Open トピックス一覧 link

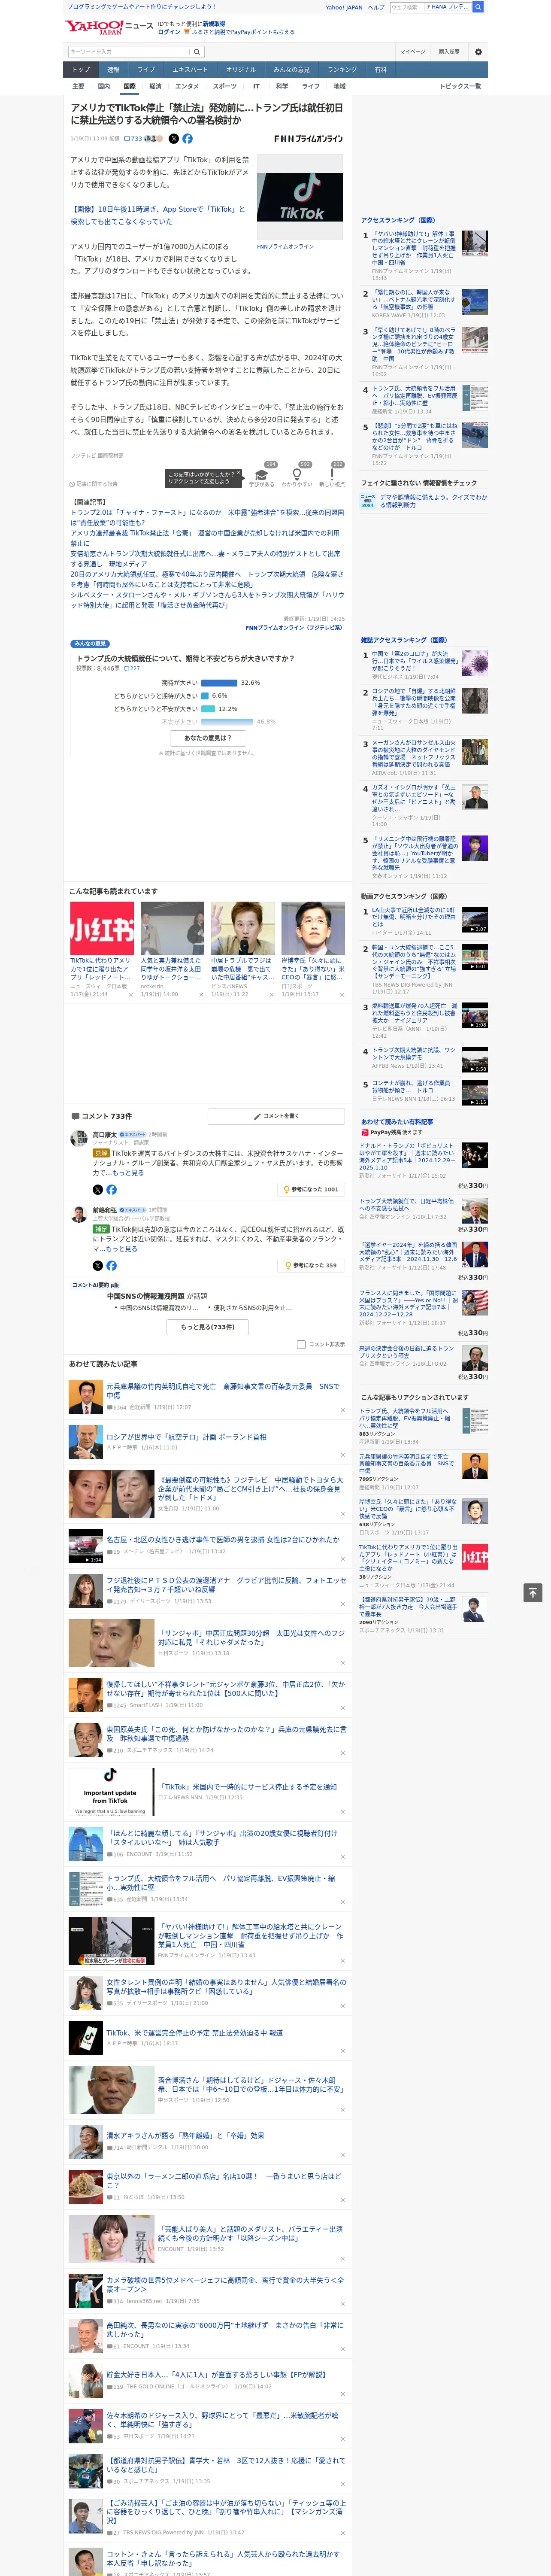(460, 87)
